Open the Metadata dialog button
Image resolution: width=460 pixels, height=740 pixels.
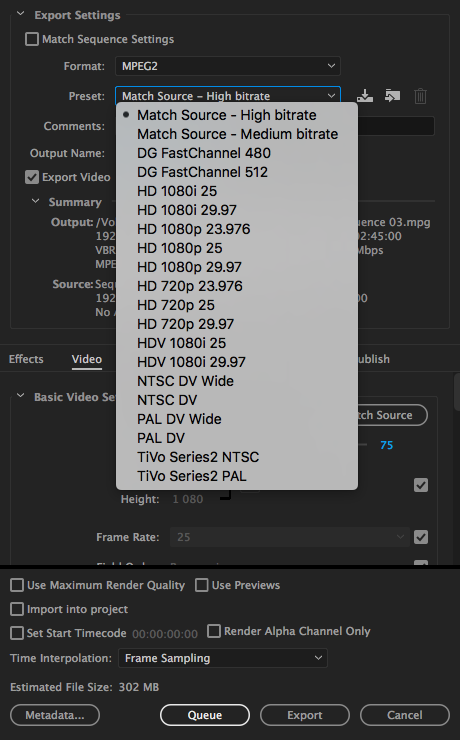pyautogui.click(x=55, y=715)
